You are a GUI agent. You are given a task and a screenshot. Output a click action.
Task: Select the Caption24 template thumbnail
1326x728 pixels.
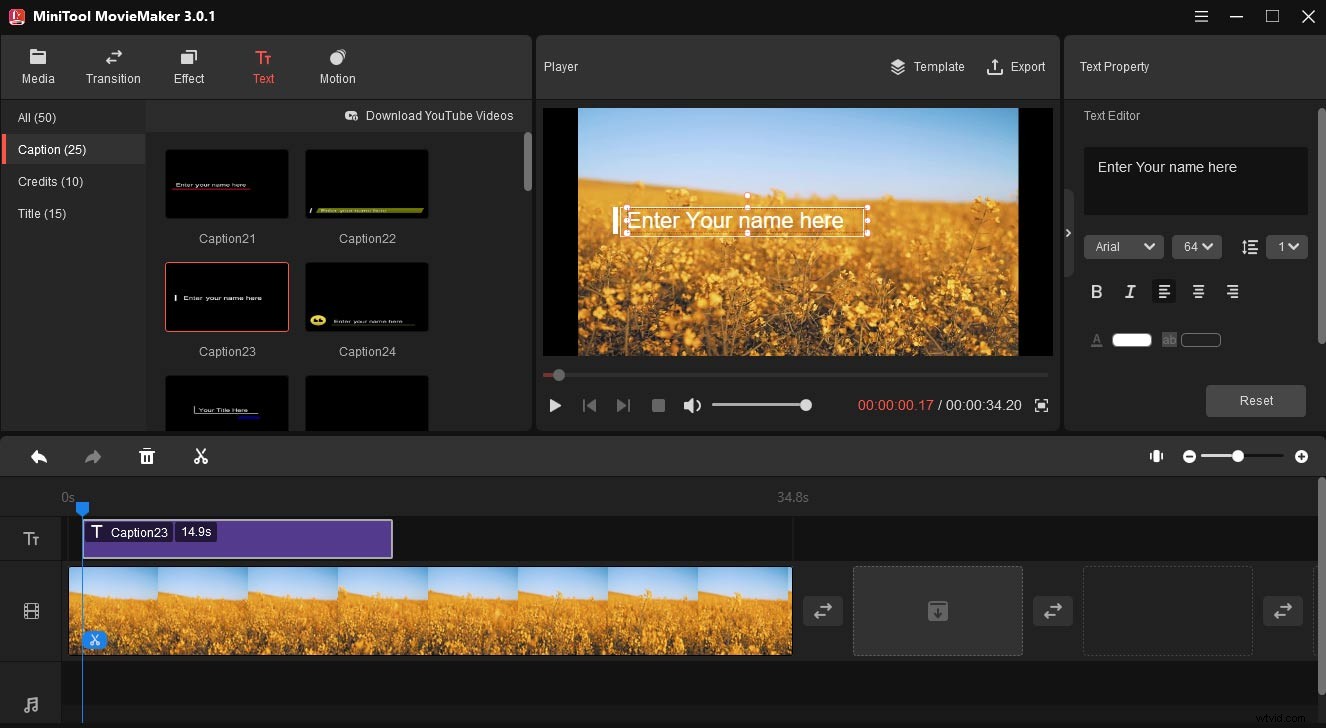[366, 296]
